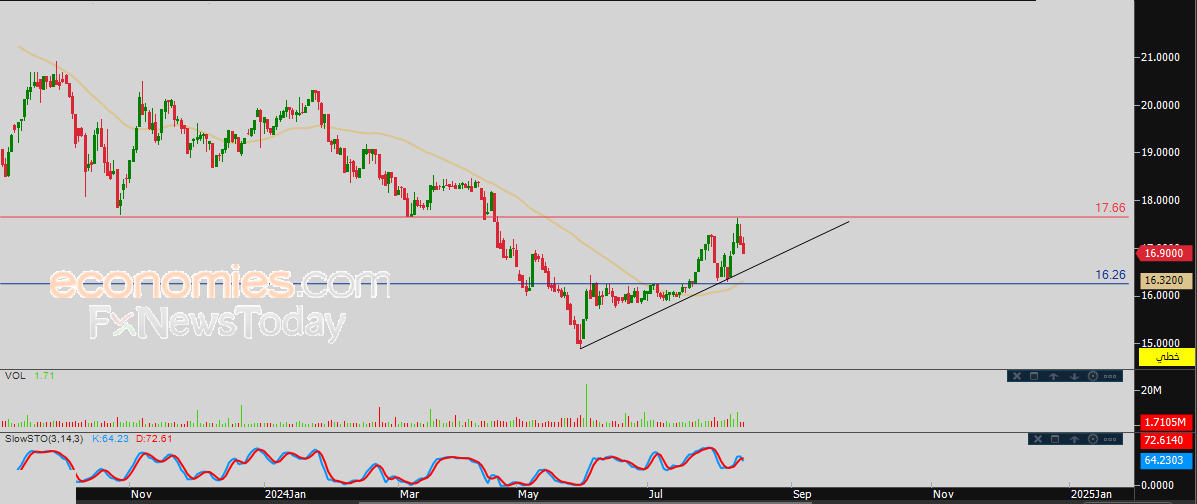This screenshot has height=504, width=1197.
Task: Click the red 16.9000 current price tag
Action: 1163,253
